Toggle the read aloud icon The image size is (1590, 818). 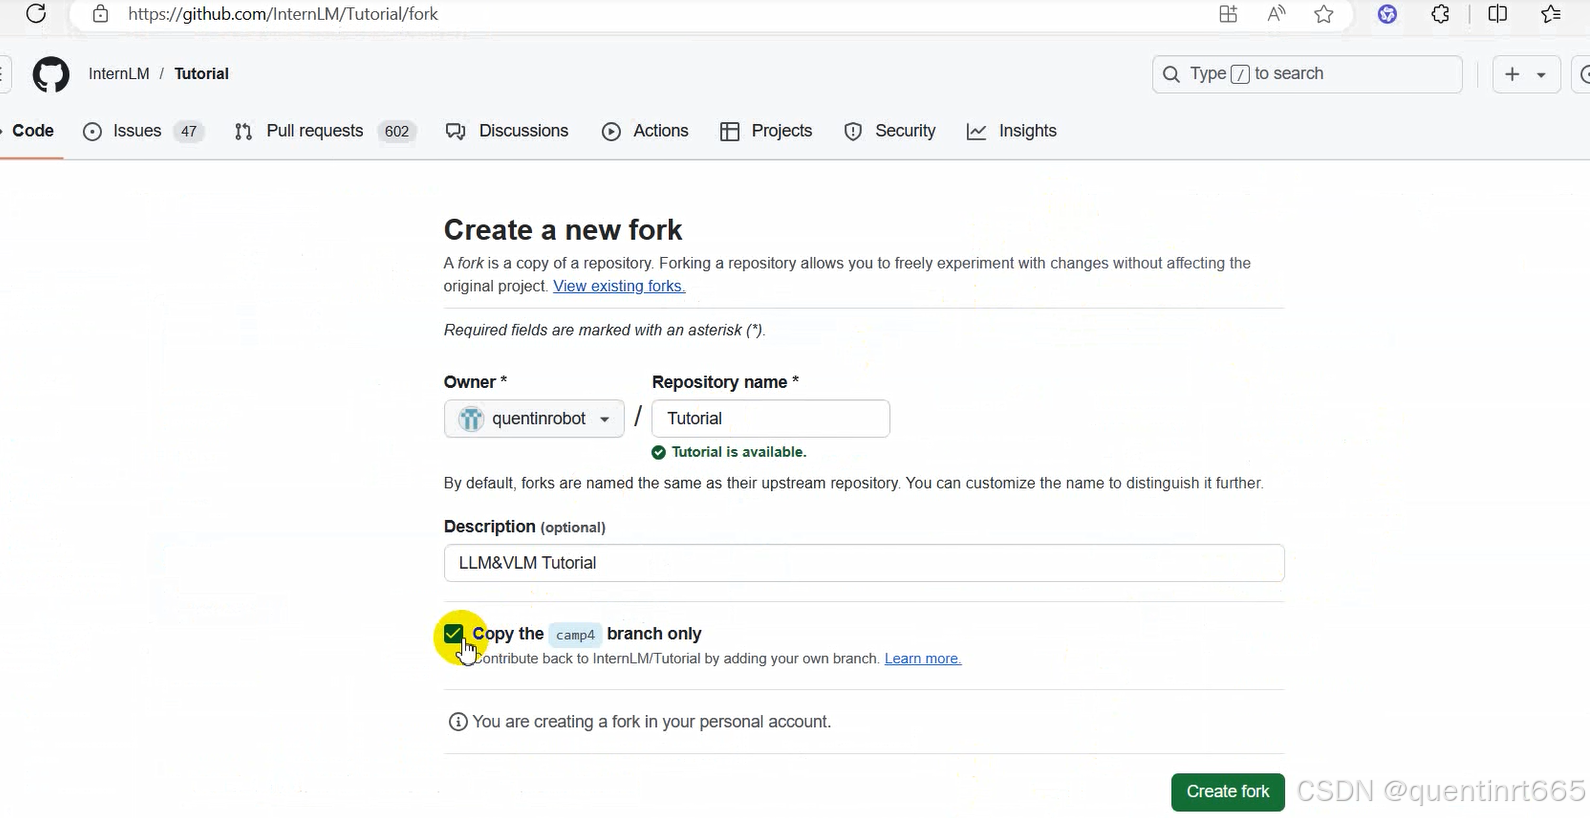click(x=1276, y=14)
